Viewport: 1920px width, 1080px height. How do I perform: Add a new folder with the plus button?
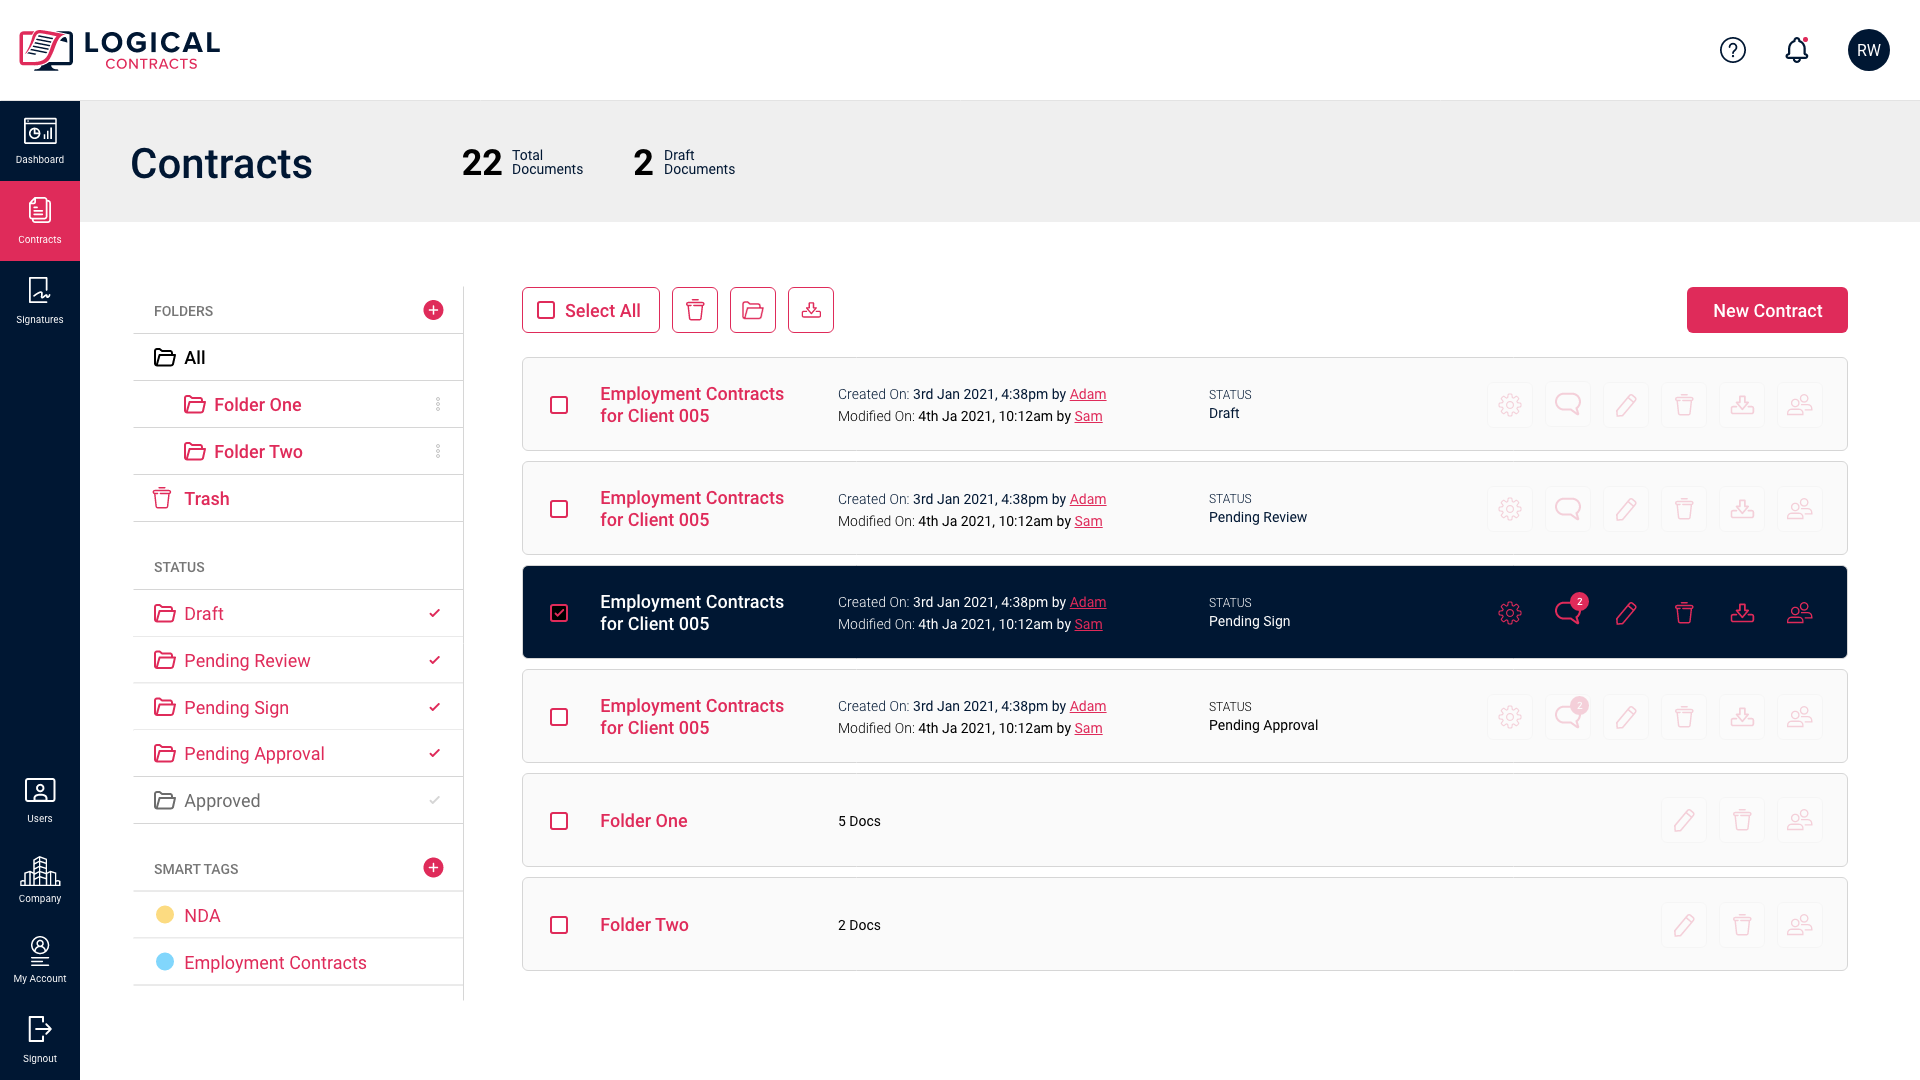(x=433, y=310)
